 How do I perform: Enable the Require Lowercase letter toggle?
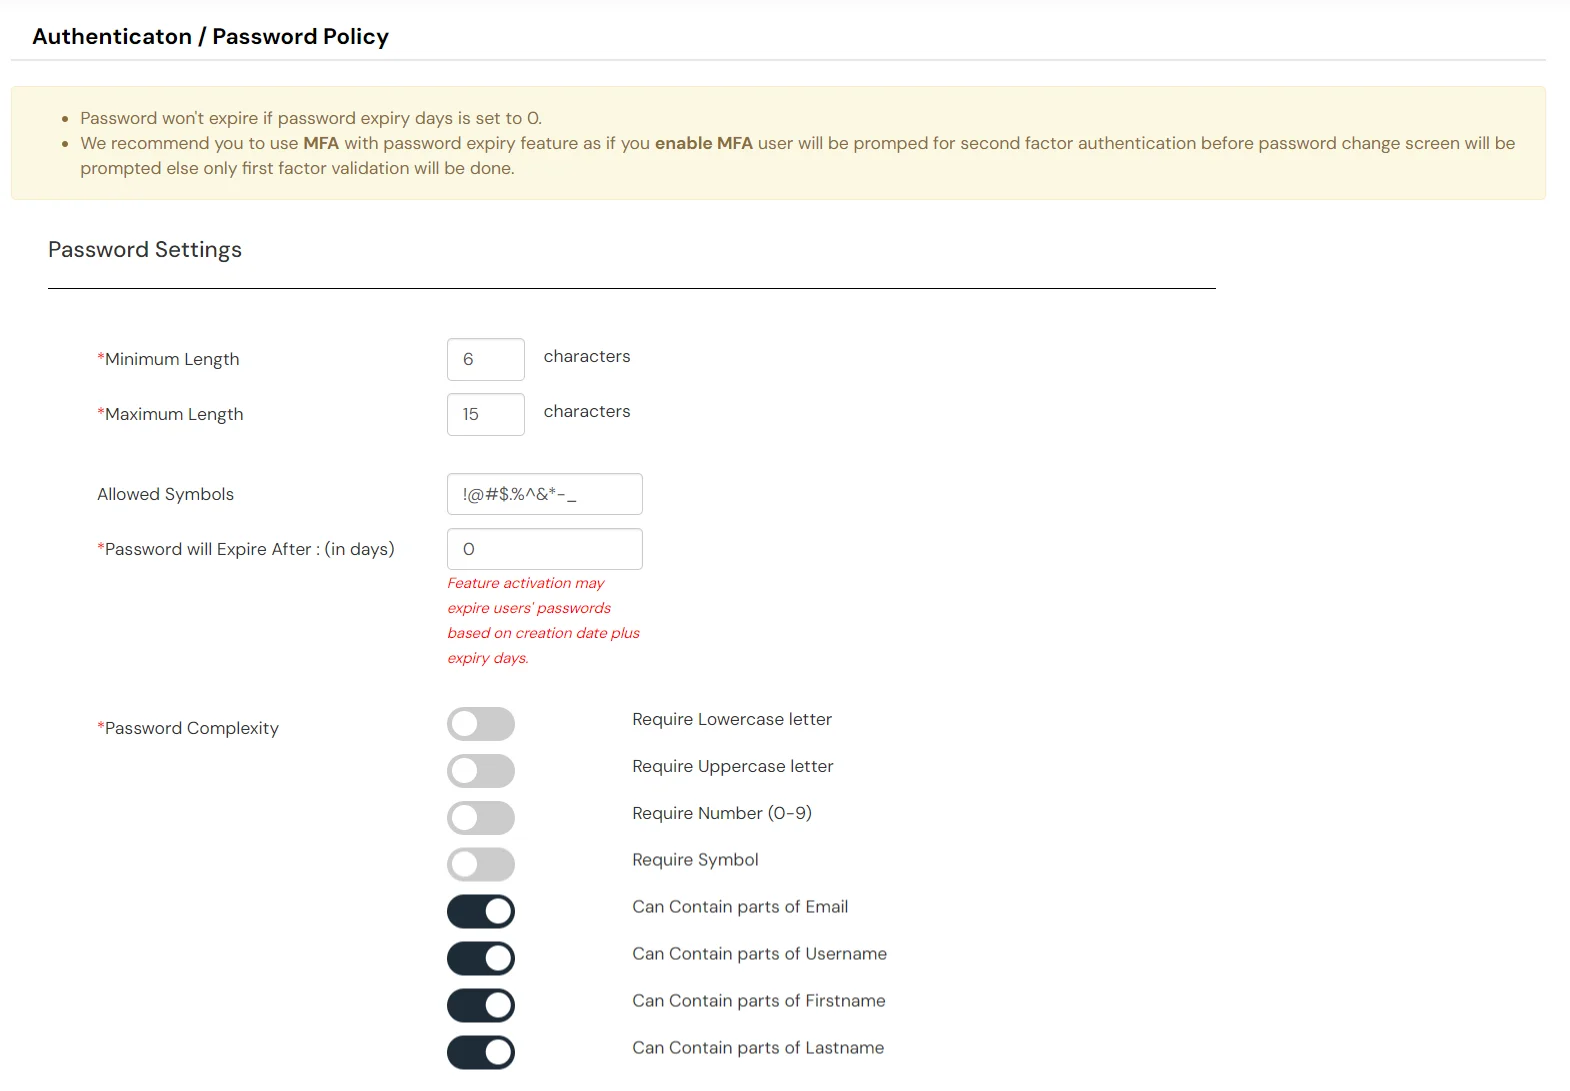(x=481, y=724)
